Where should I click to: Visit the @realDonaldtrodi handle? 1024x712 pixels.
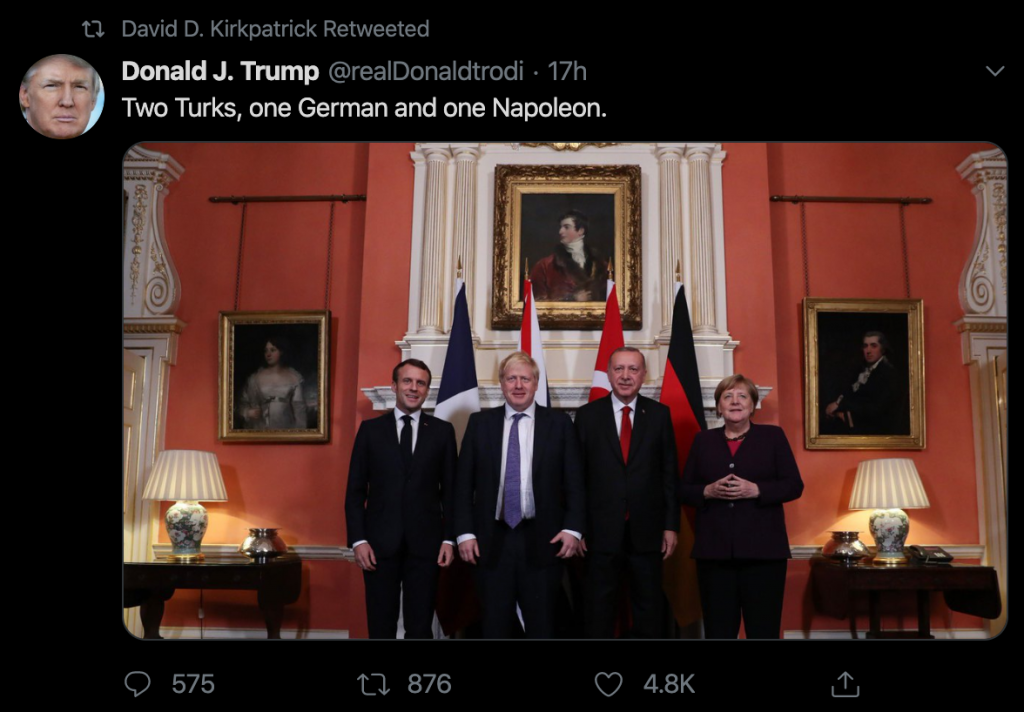(426, 71)
